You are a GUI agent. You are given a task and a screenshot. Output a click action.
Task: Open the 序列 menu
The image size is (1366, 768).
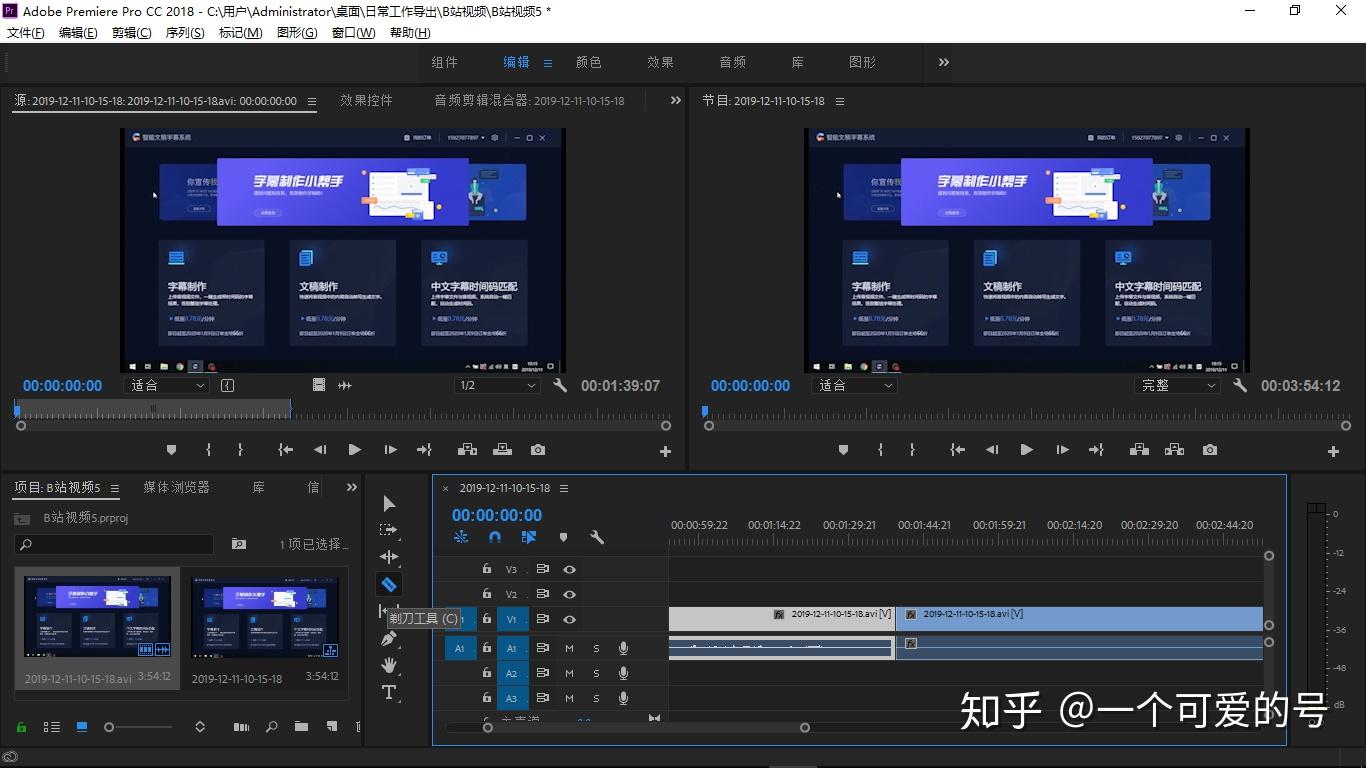(184, 33)
